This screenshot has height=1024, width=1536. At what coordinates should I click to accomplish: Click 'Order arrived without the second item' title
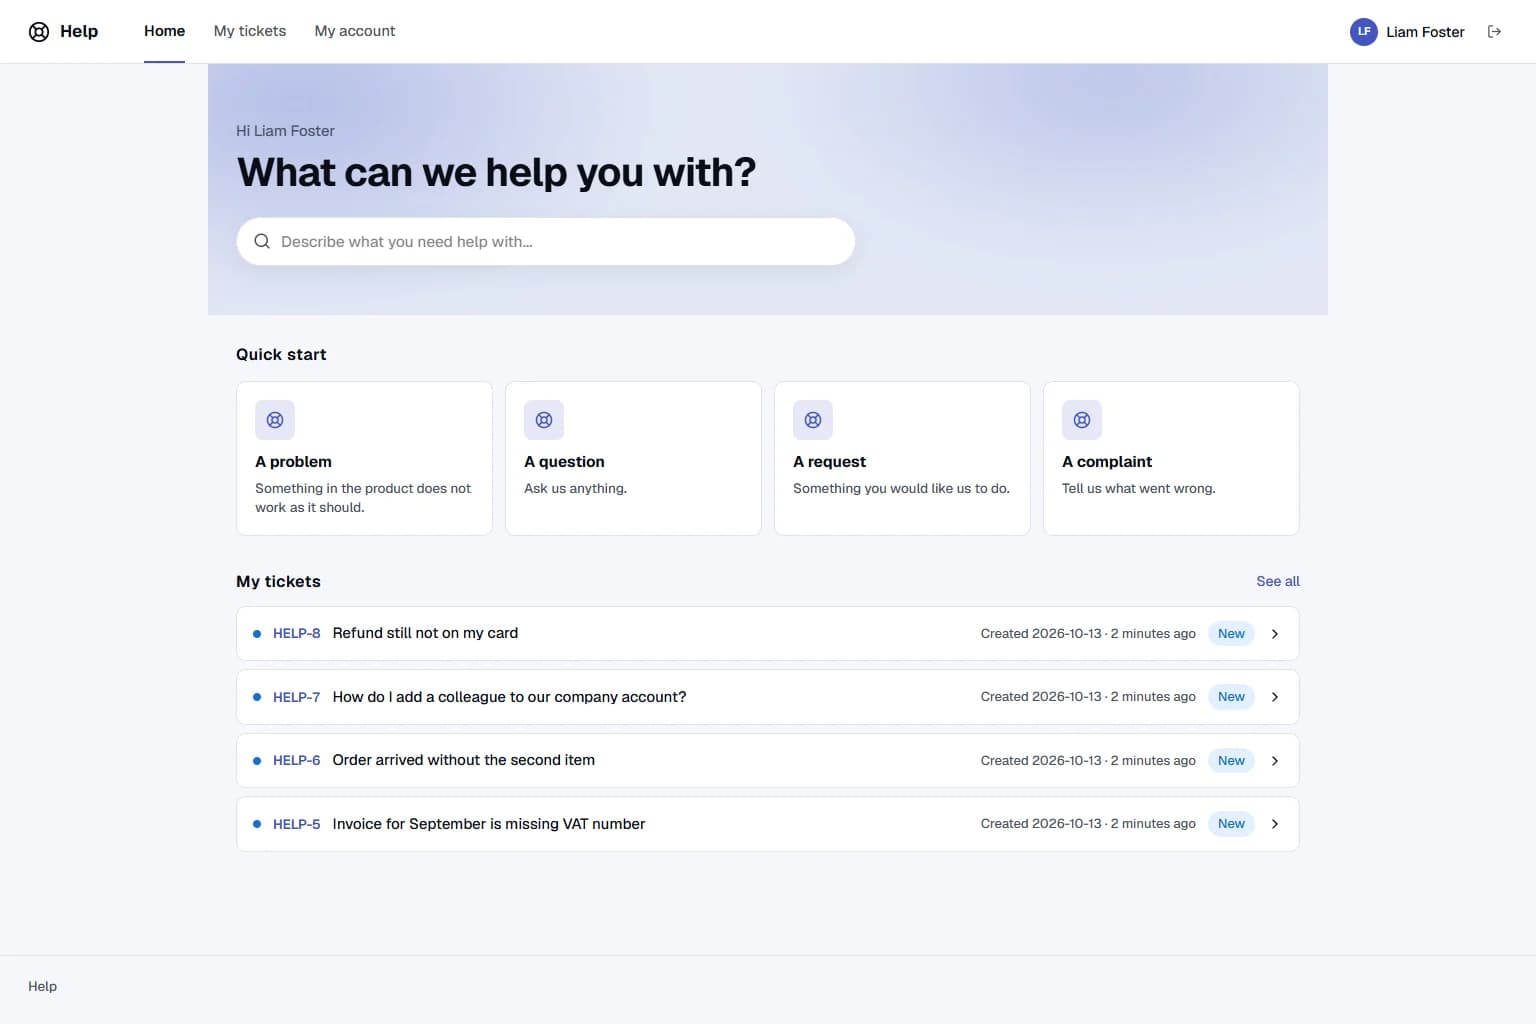coord(463,760)
